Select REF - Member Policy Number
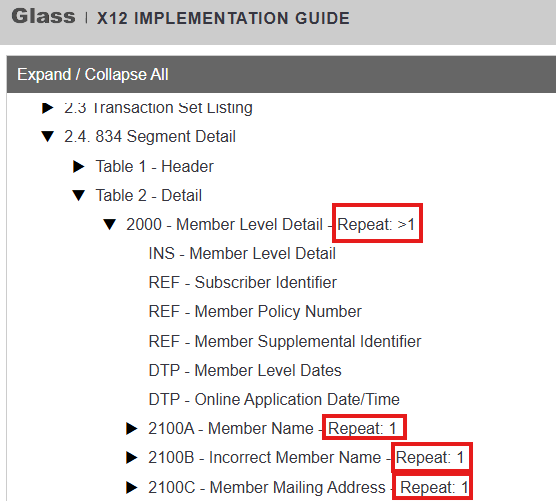This screenshot has height=501, width=556. click(x=255, y=312)
